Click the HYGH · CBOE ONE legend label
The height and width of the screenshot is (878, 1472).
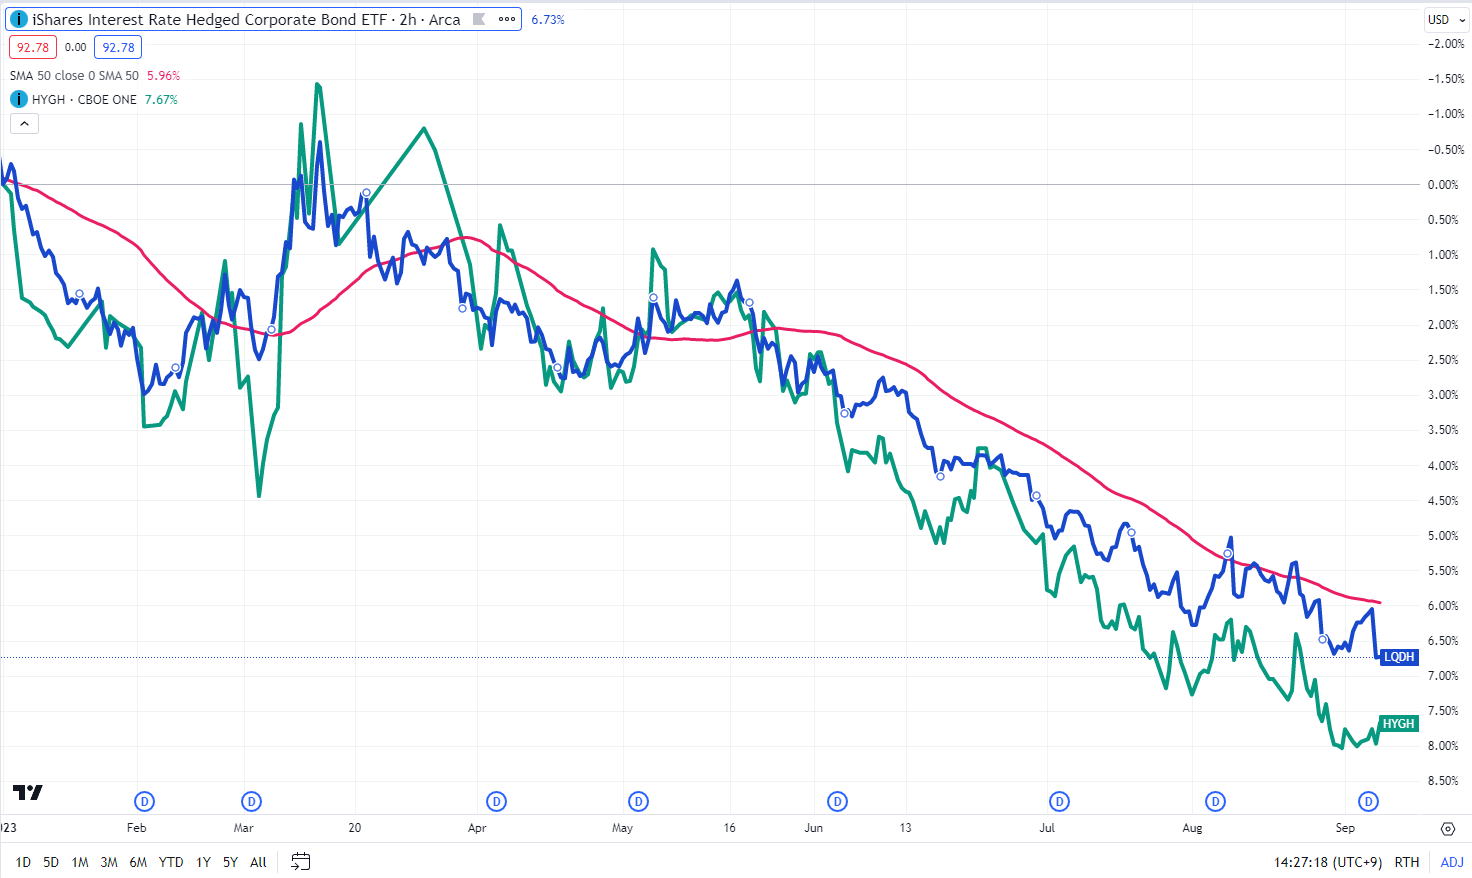click(84, 99)
